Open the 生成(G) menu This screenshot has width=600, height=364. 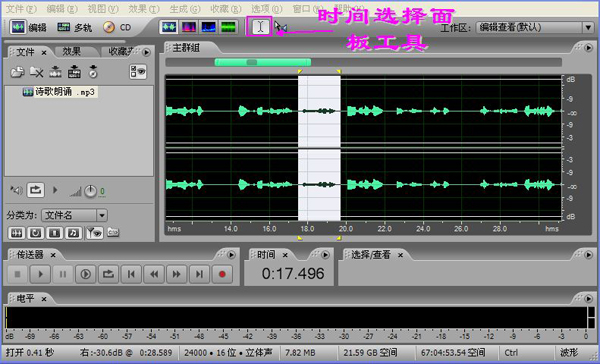pyautogui.click(x=184, y=8)
